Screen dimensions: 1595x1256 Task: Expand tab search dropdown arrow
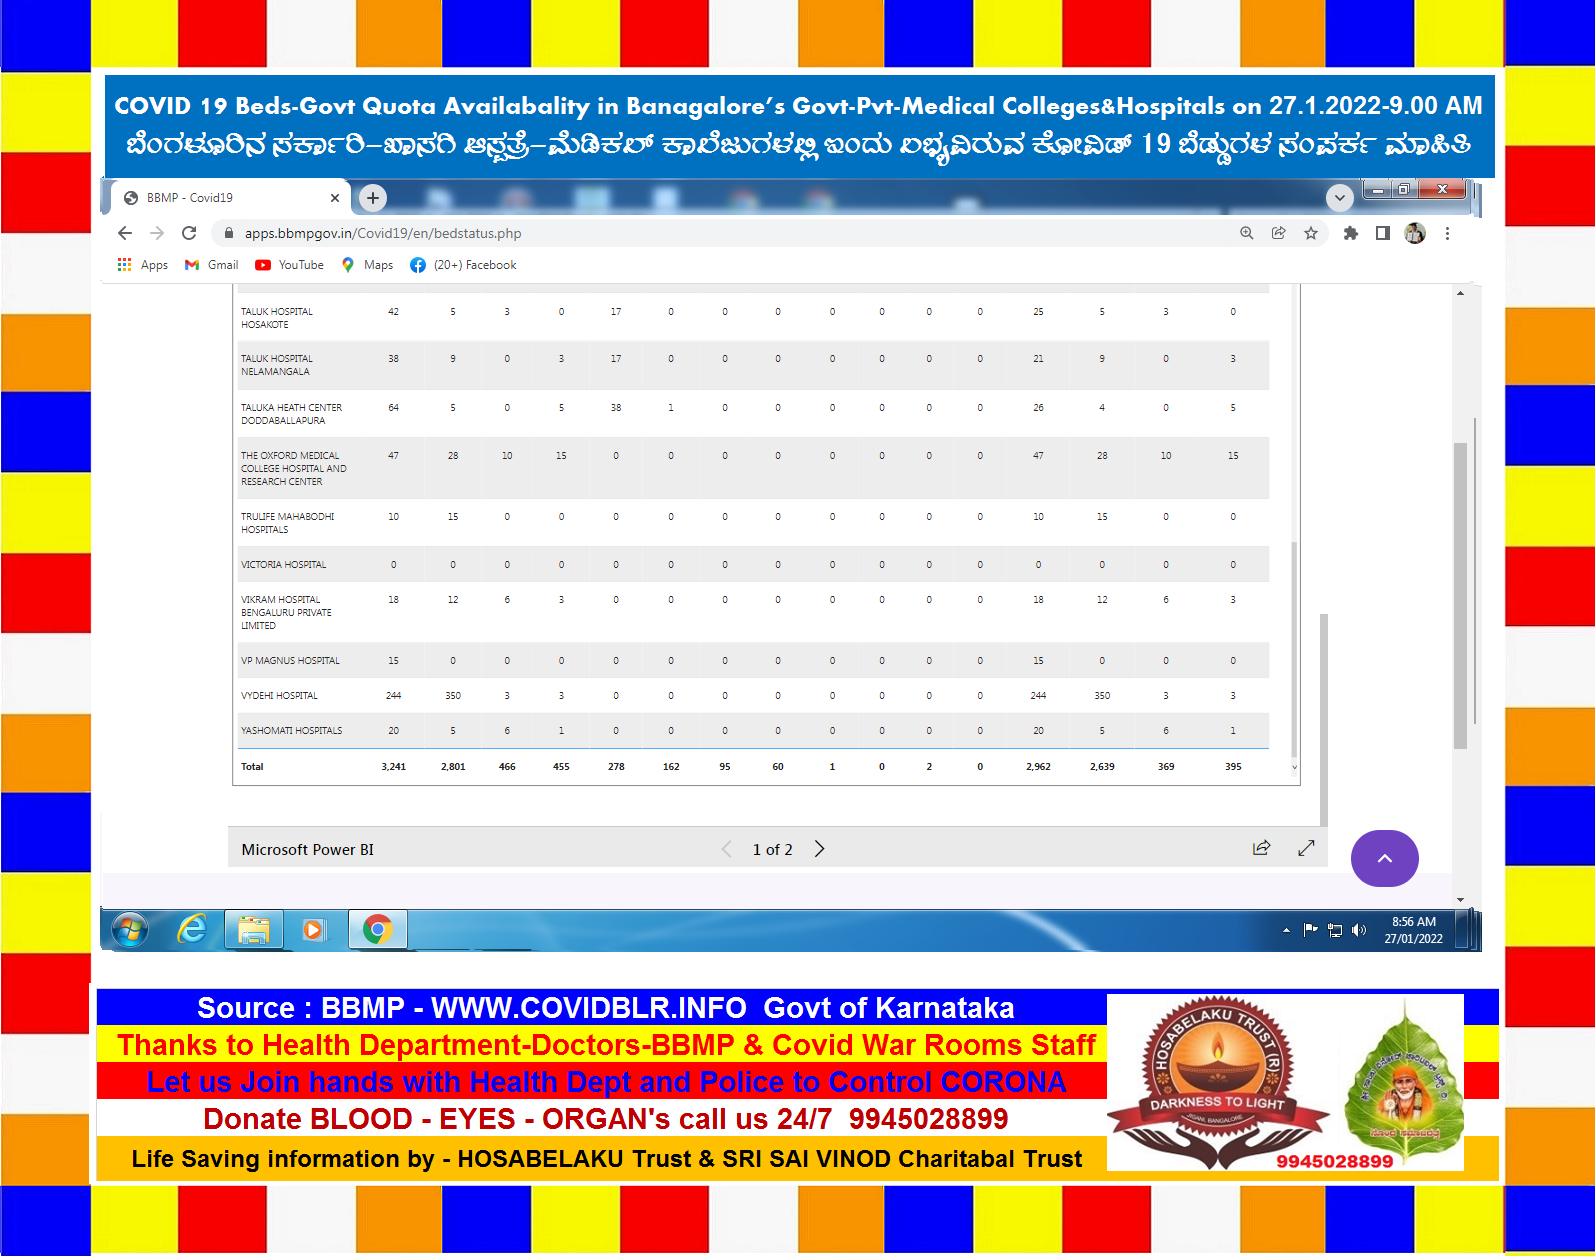coord(1340,198)
